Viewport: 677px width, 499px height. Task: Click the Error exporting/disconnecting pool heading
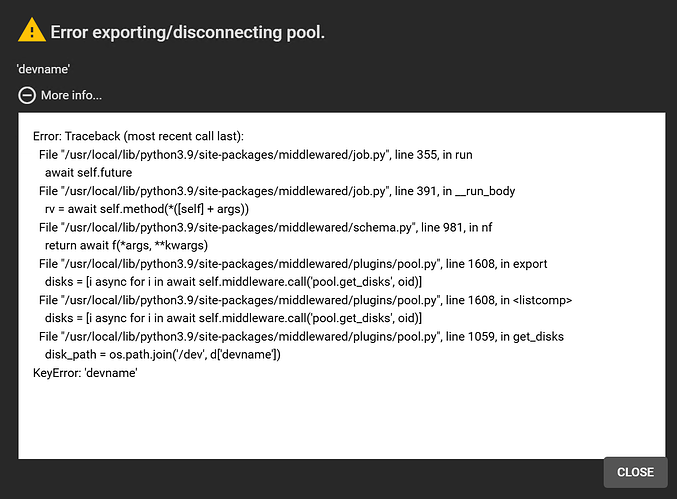187,32
